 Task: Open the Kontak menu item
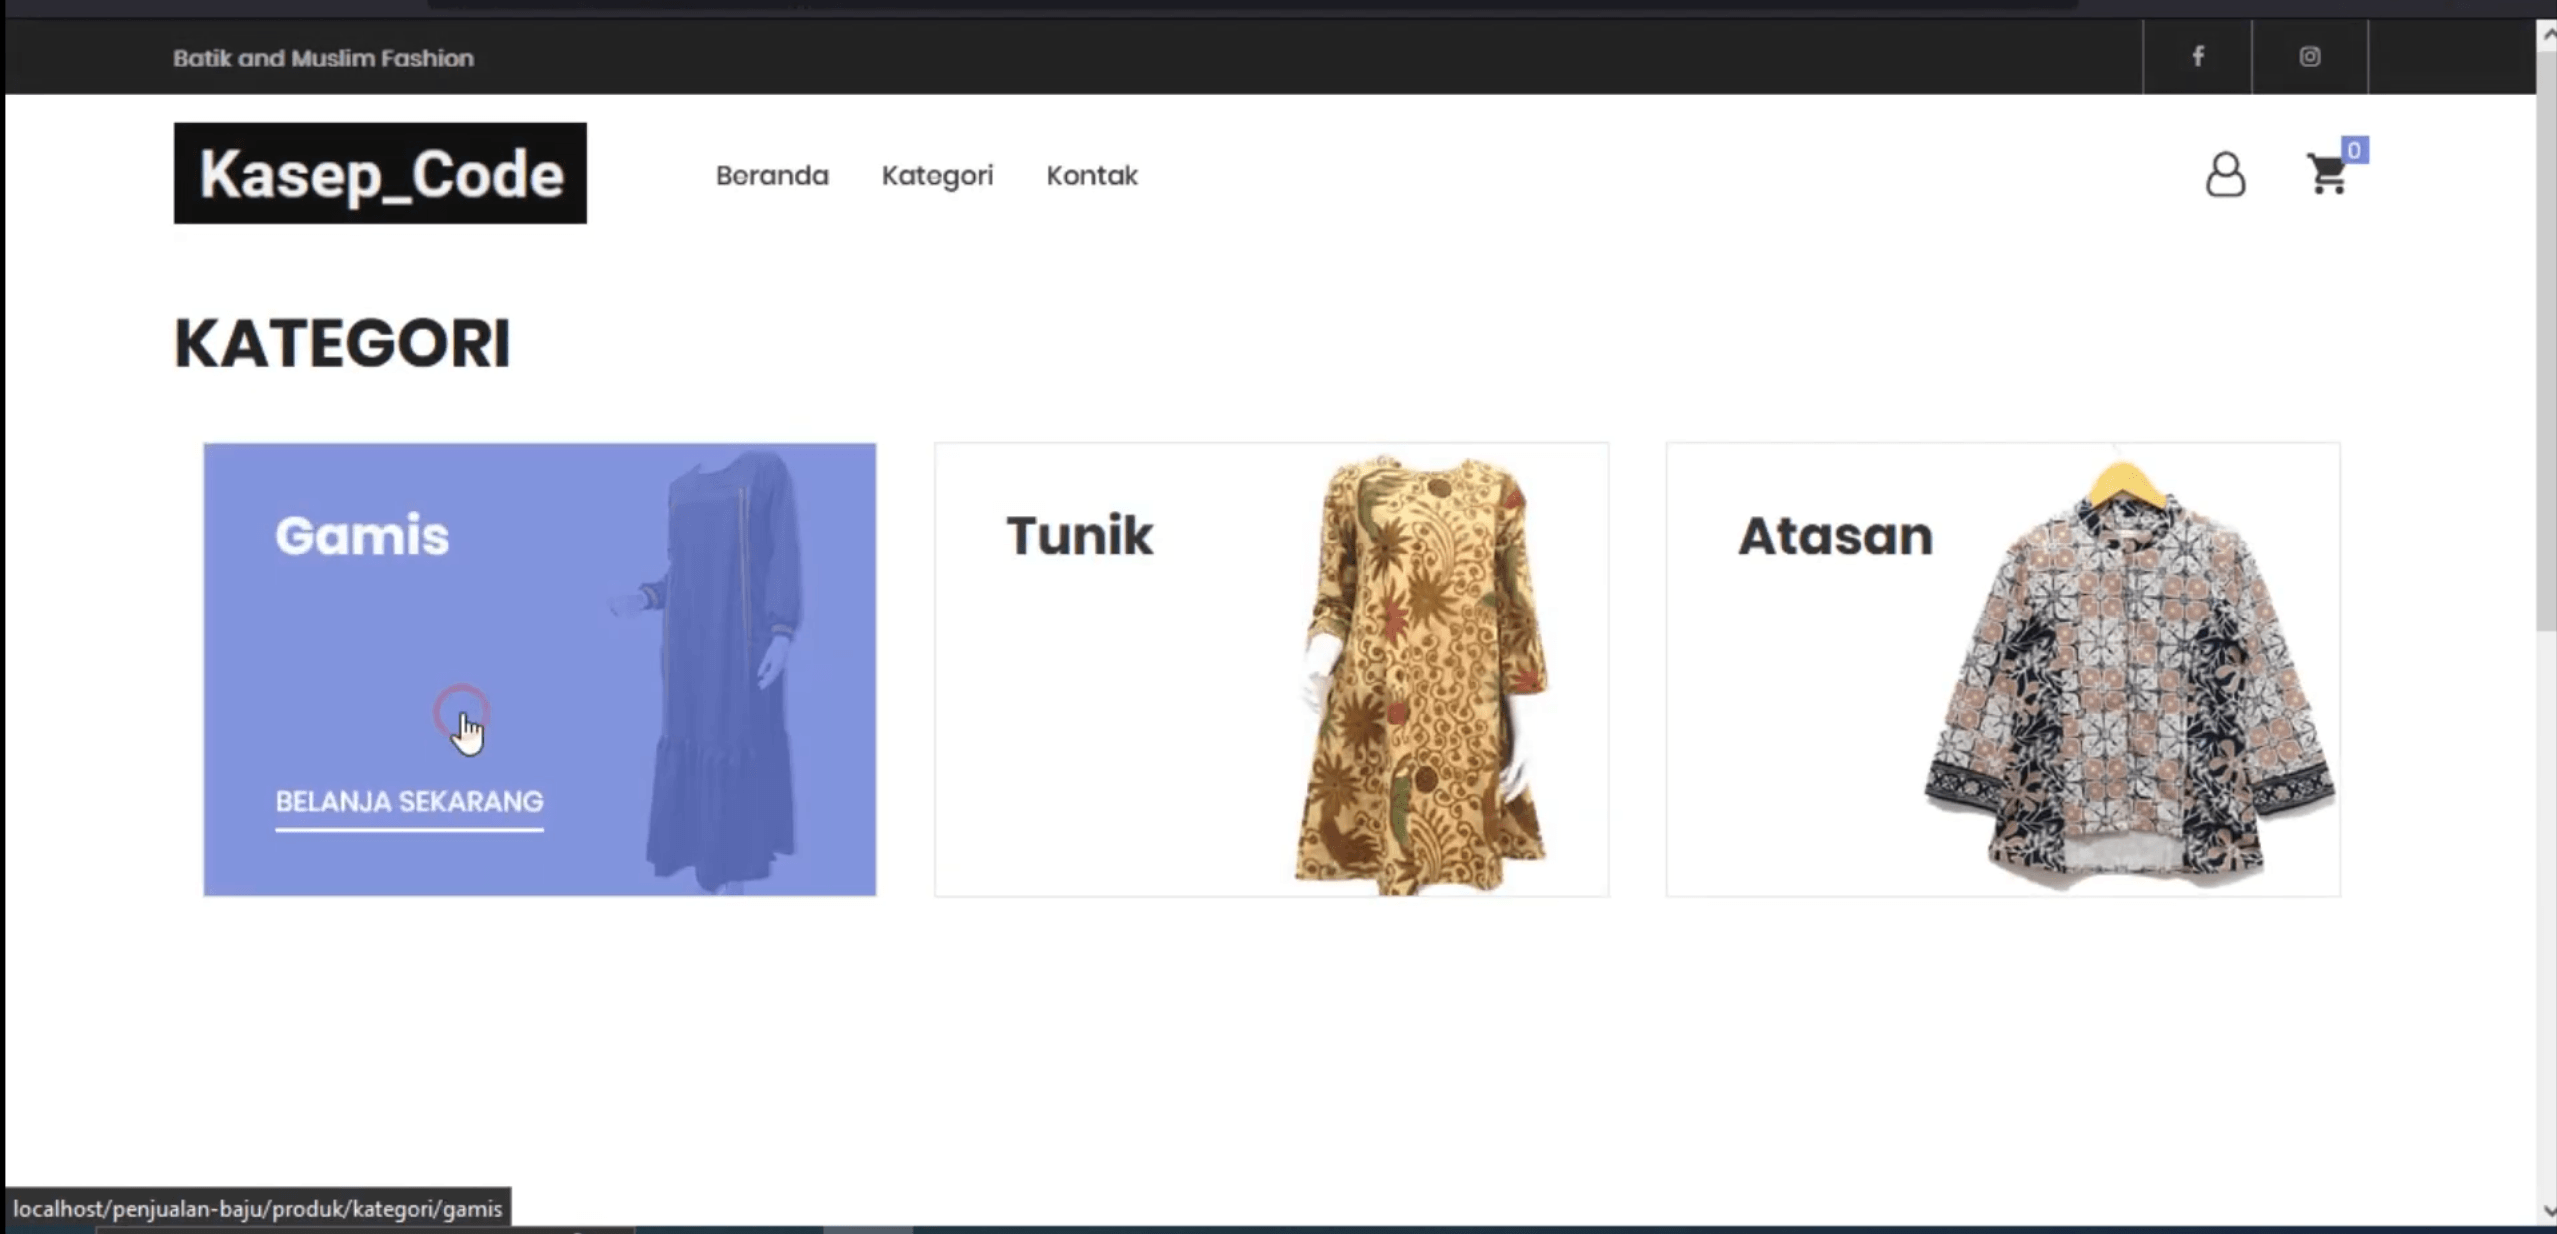1092,176
